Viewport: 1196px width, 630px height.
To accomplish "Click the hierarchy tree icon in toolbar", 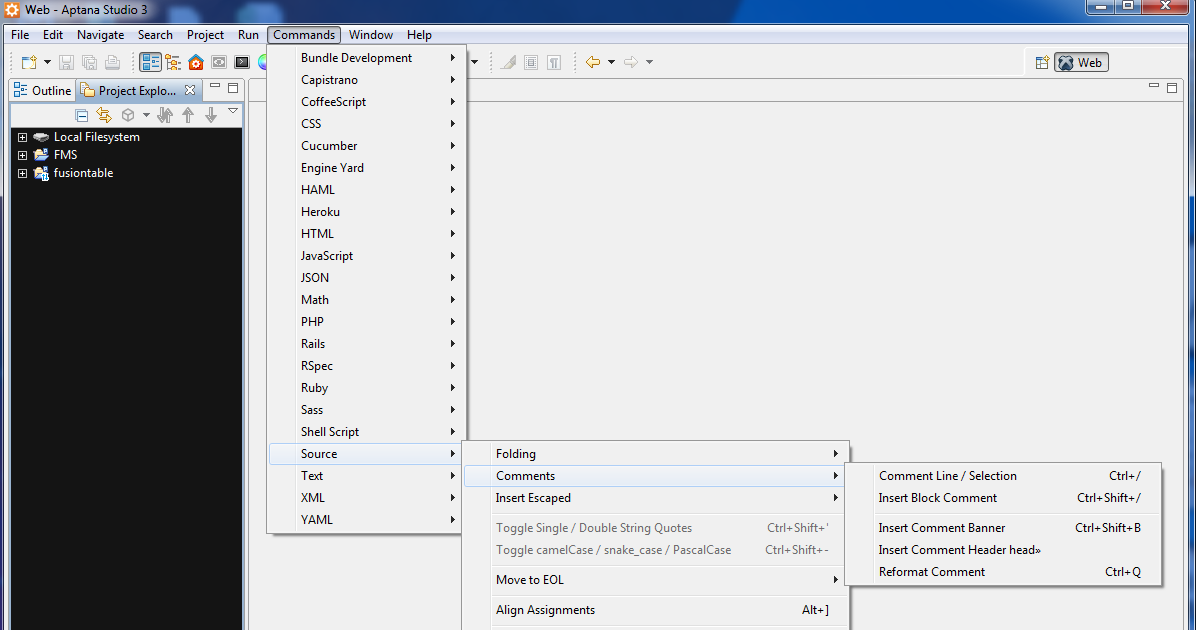I will (x=173, y=63).
